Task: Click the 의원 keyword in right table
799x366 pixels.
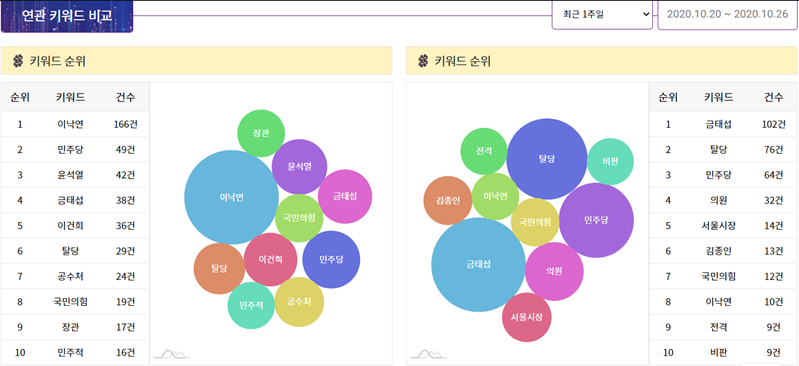Action: click(x=718, y=200)
